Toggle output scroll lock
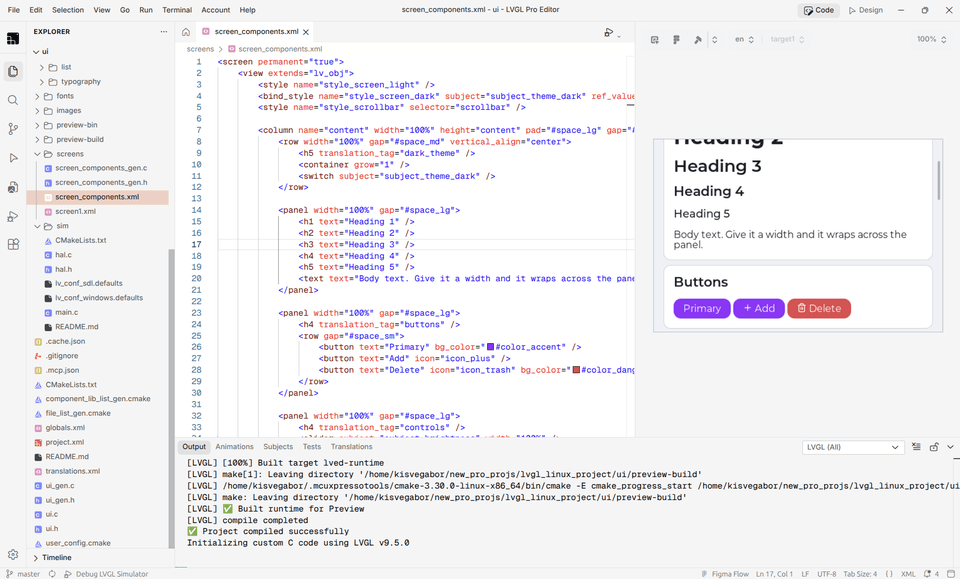Screen dimensions: 960x579 pyautogui.click(x=934, y=447)
